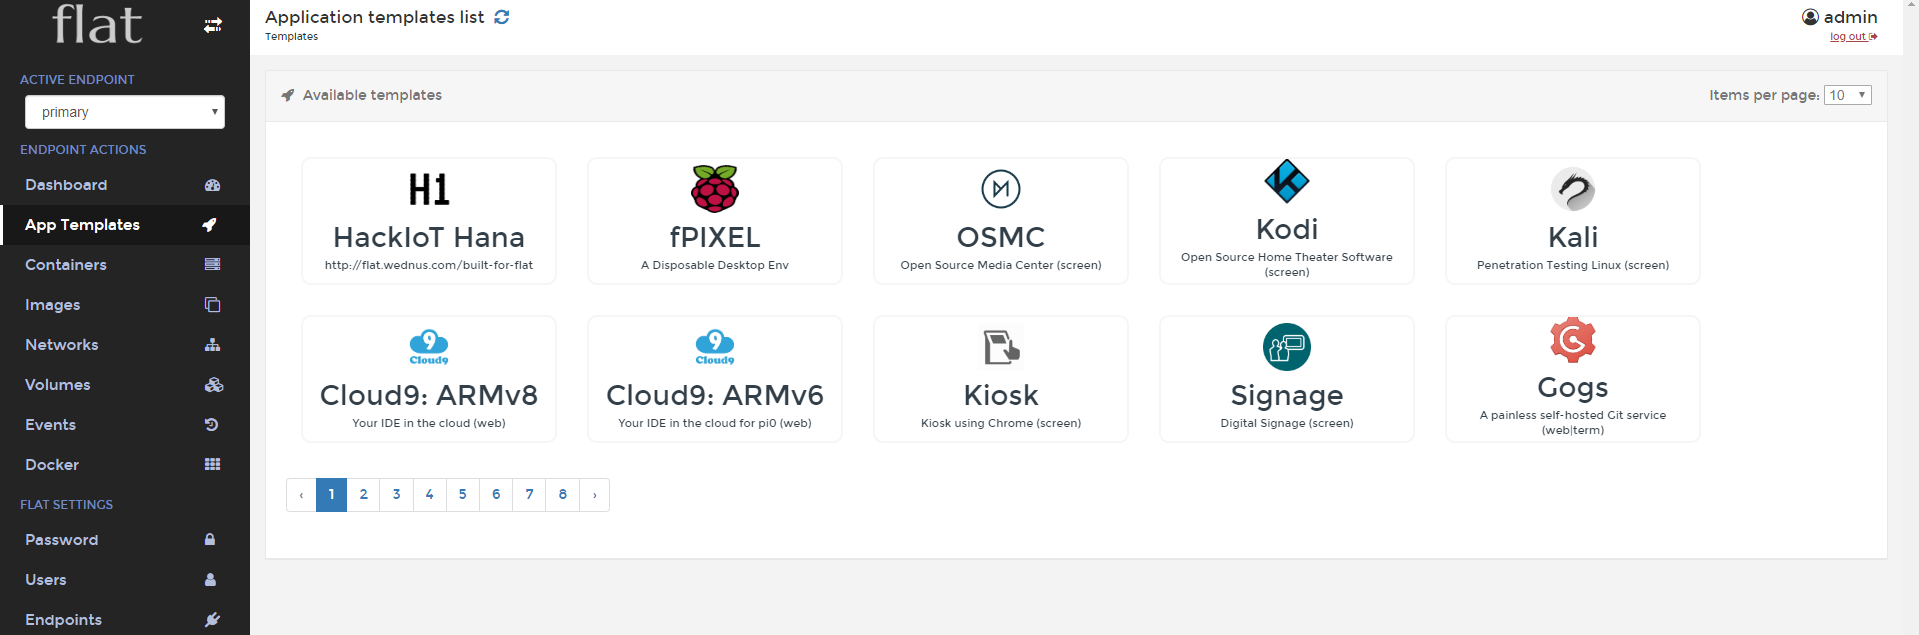
Task: Click the Users person icon
Action: (210, 580)
